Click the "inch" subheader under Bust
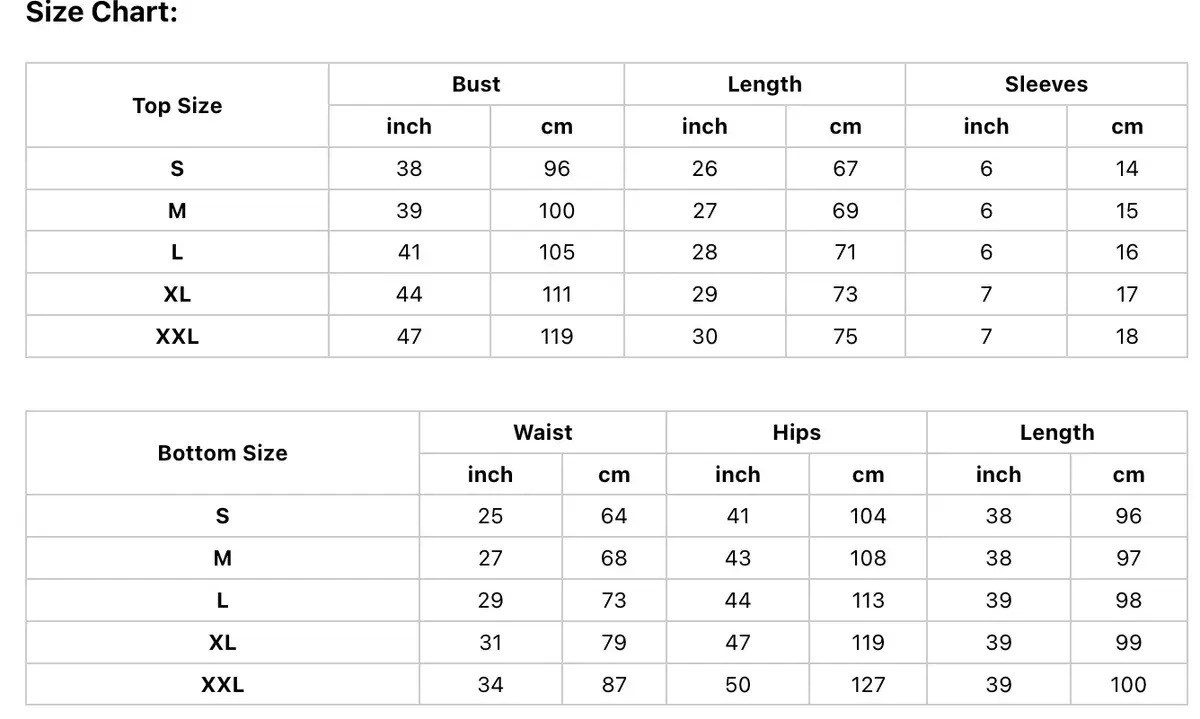The width and height of the screenshot is (1200, 719). (x=409, y=127)
